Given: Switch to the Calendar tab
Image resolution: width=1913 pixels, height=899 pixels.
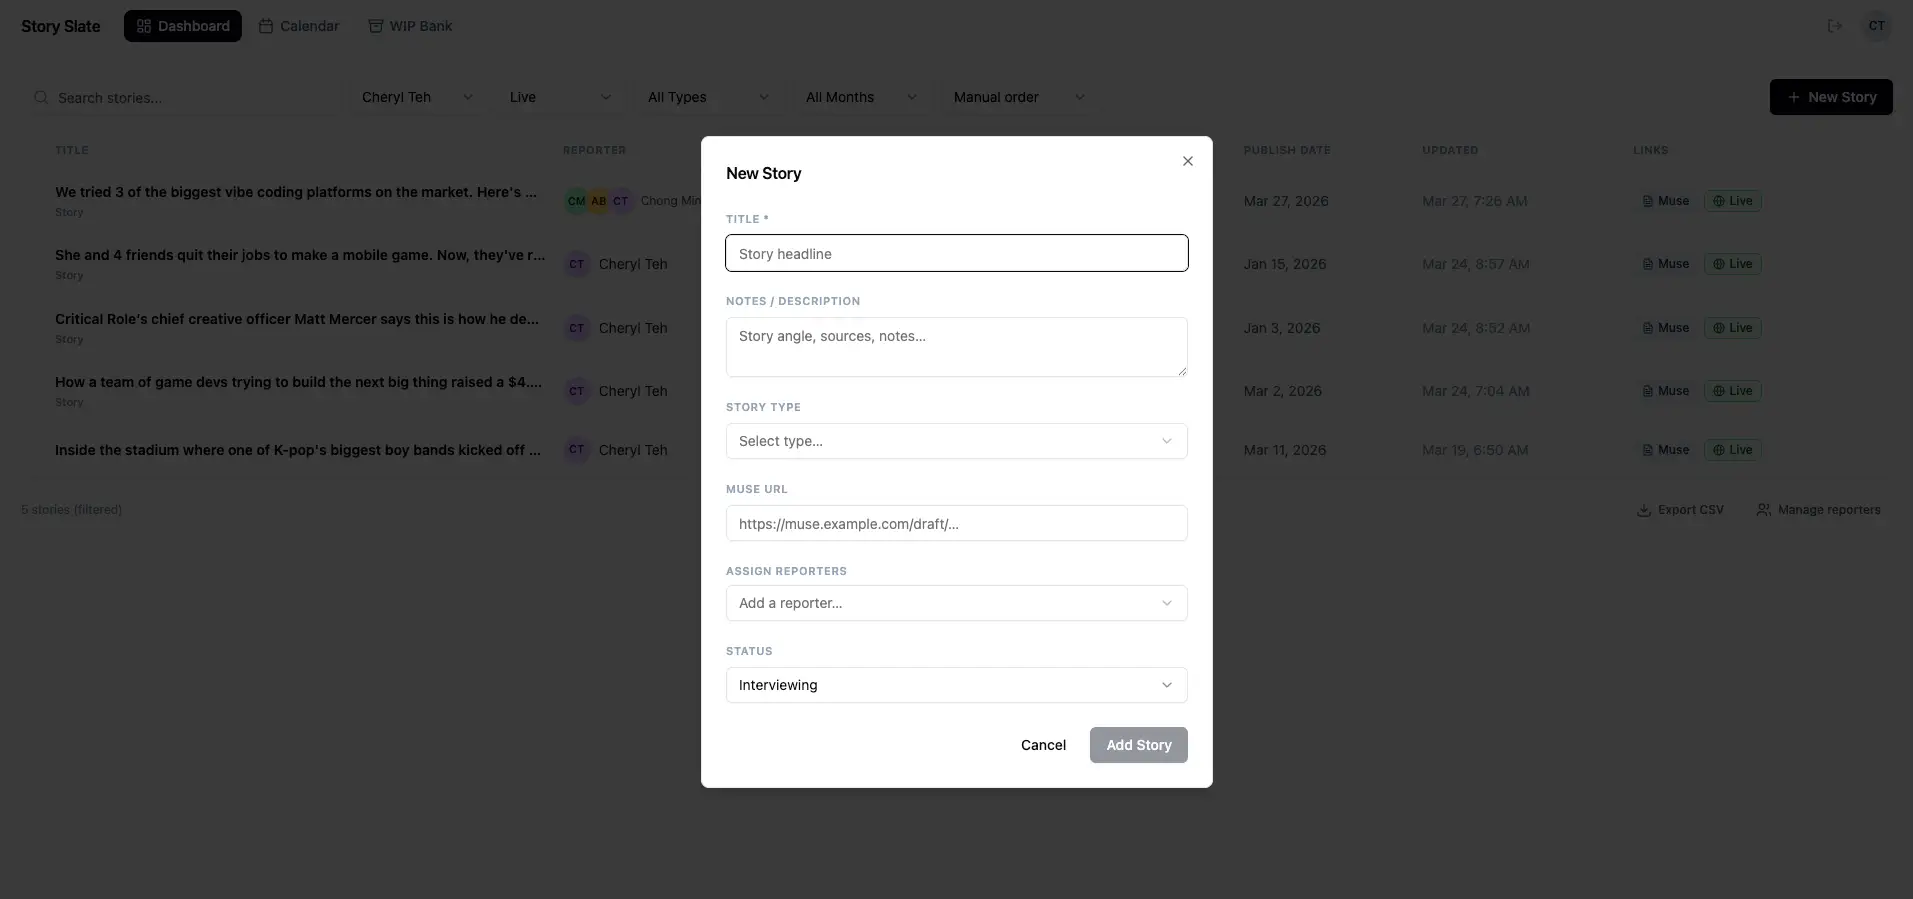Looking at the screenshot, I should 299,26.
